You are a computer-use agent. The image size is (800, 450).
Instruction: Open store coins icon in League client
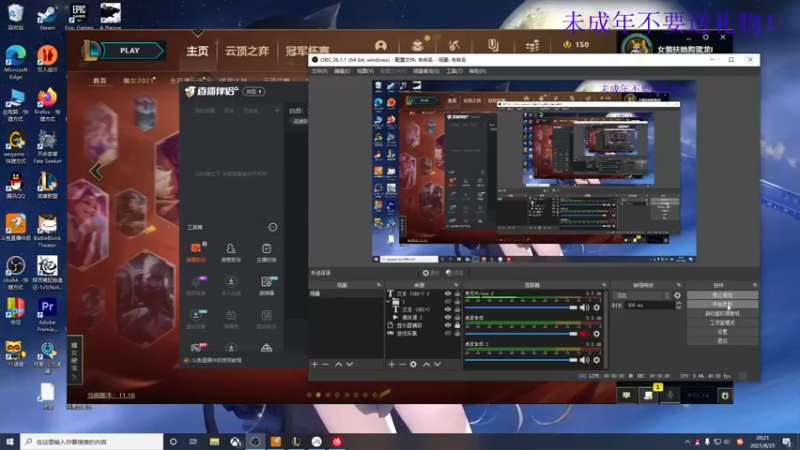coord(532,46)
